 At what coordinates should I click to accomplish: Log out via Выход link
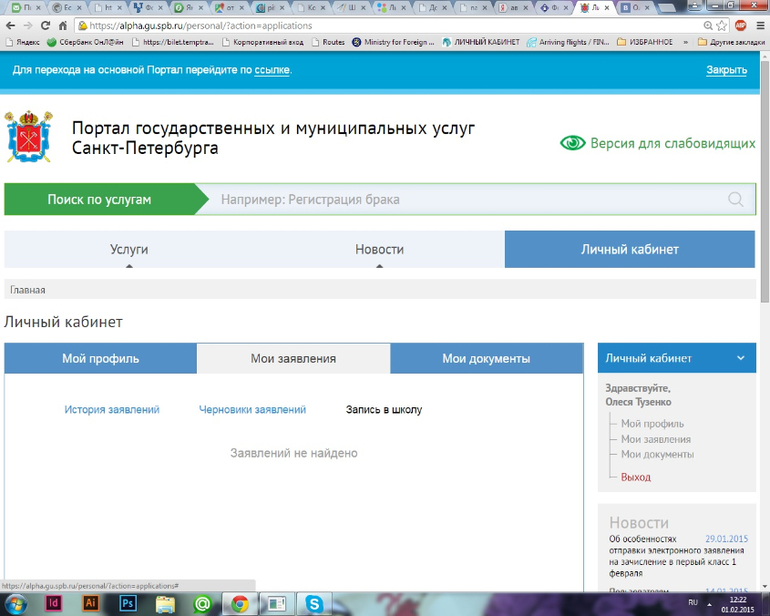635,477
